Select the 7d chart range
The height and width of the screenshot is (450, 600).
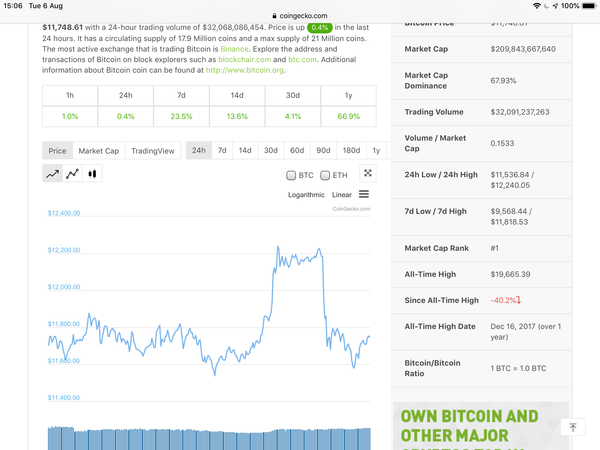tap(222, 150)
